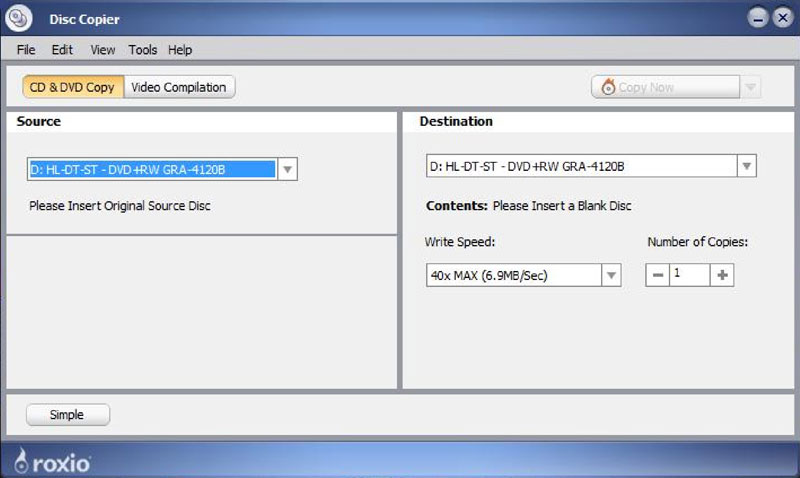Click the Write Speed label
This screenshot has width=800, height=478.
coord(460,242)
